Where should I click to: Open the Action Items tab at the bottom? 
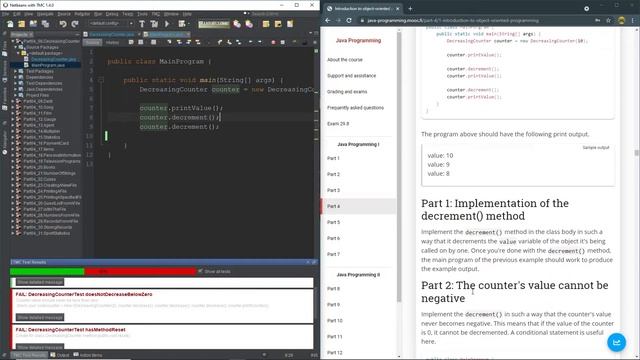88,355
